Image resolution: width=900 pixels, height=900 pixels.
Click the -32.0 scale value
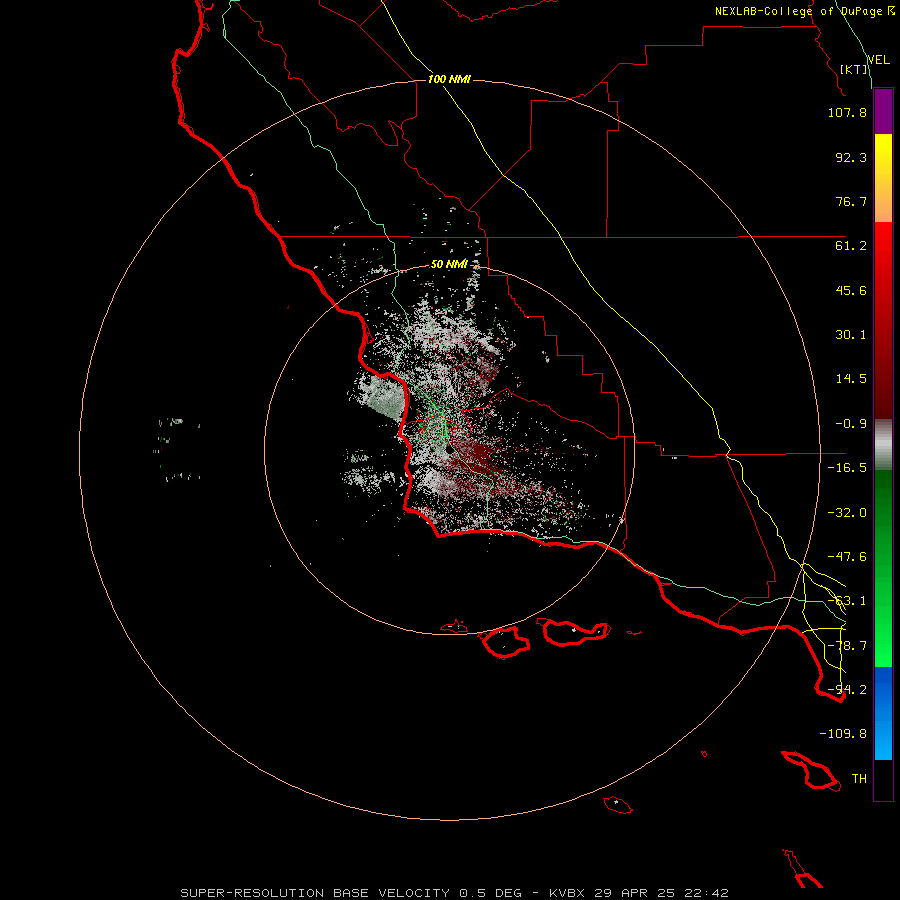(847, 513)
